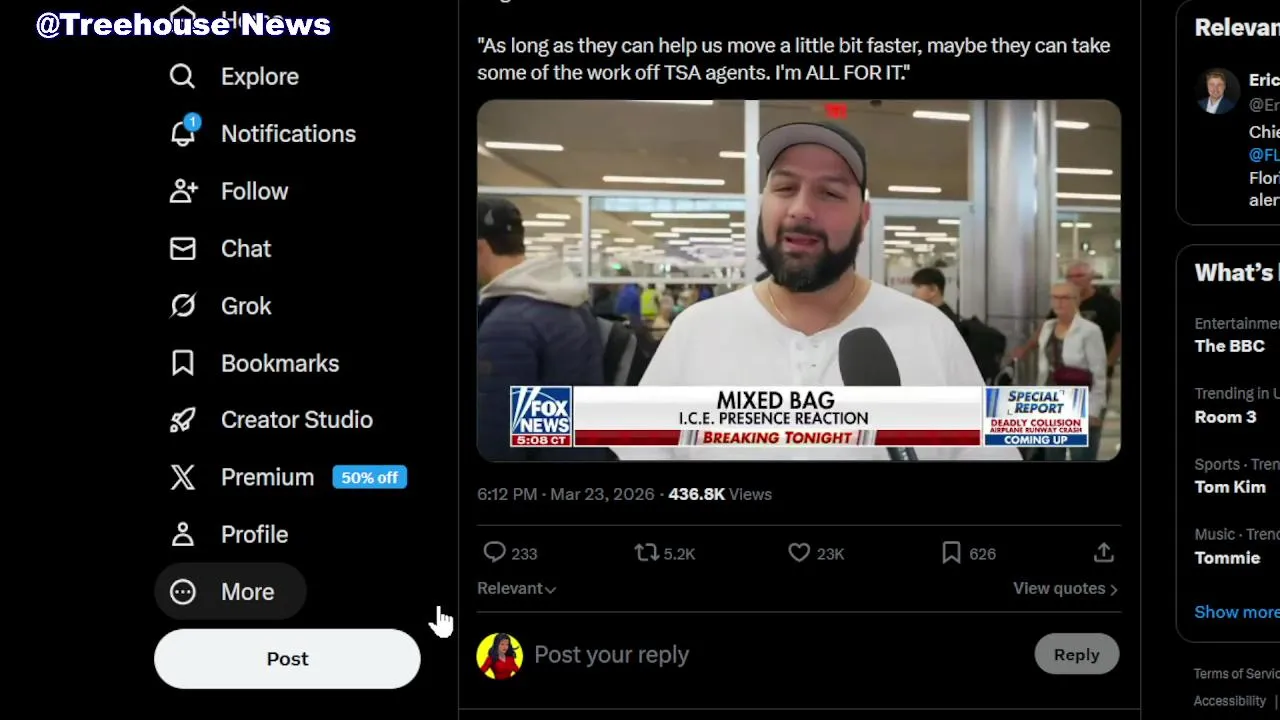Open Chat envelope icon
This screenshot has height=720, width=1280.
point(182,248)
